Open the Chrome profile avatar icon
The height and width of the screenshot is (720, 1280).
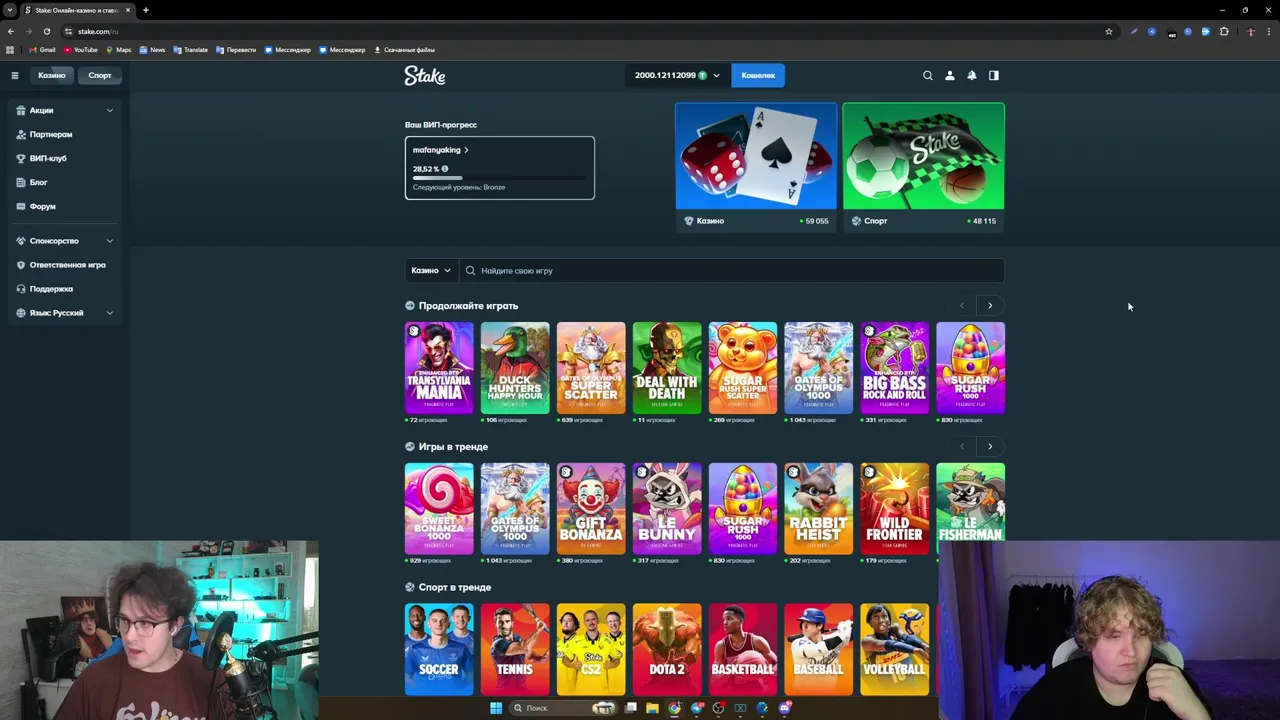pos(1250,31)
